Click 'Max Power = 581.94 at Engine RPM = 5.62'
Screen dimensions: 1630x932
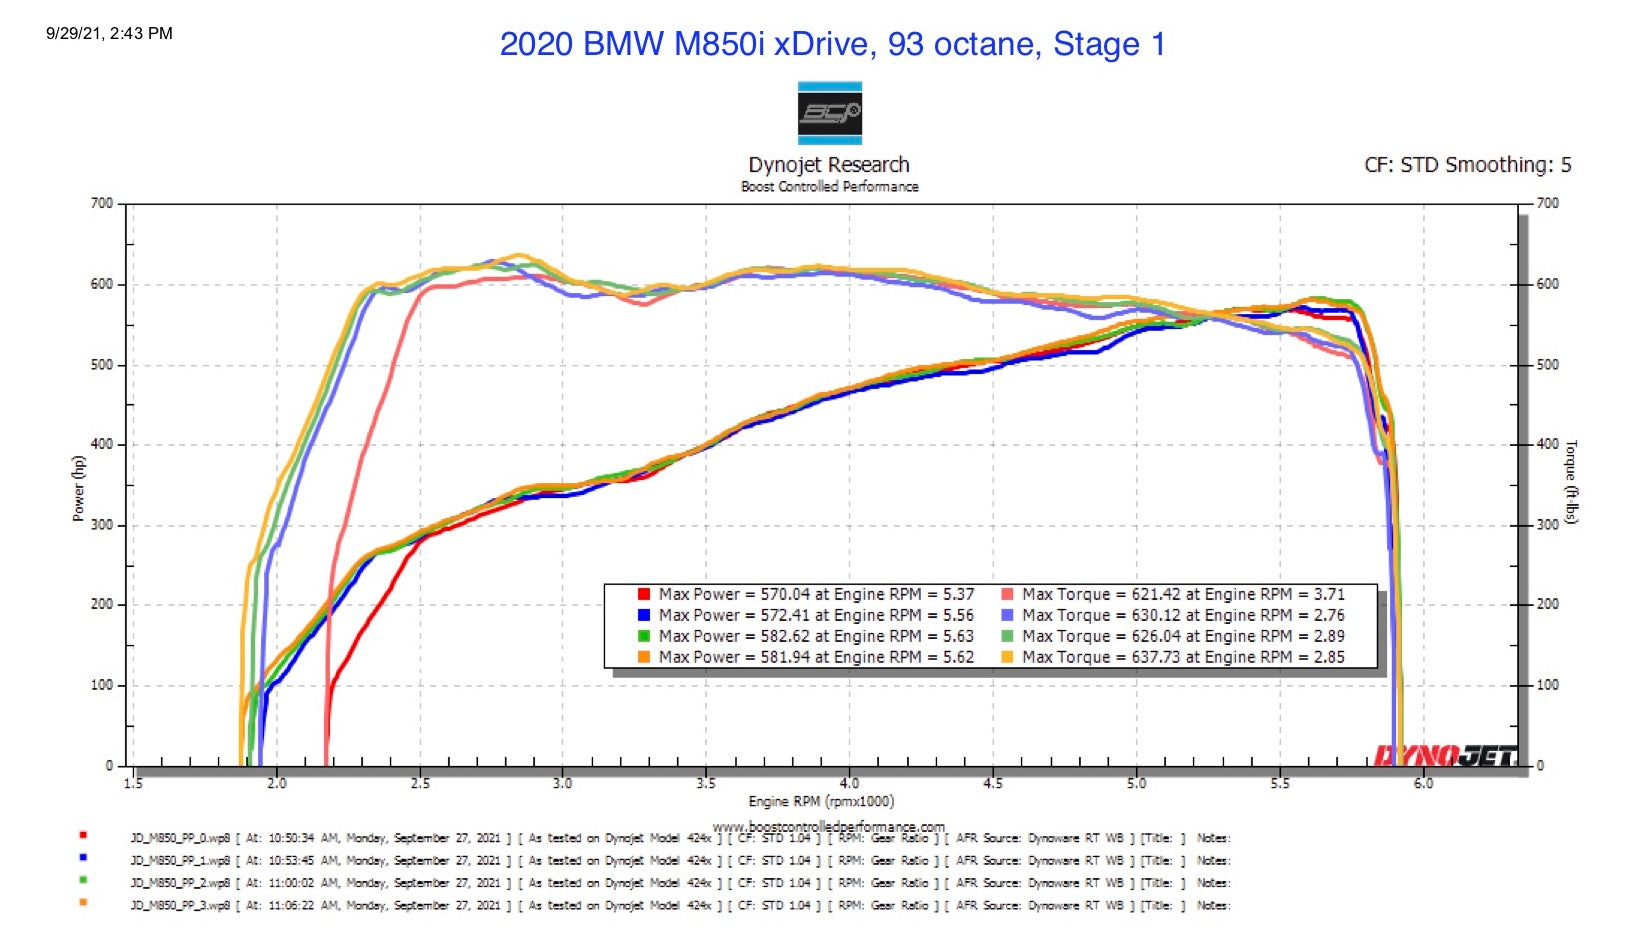pyautogui.click(x=816, y=657)
